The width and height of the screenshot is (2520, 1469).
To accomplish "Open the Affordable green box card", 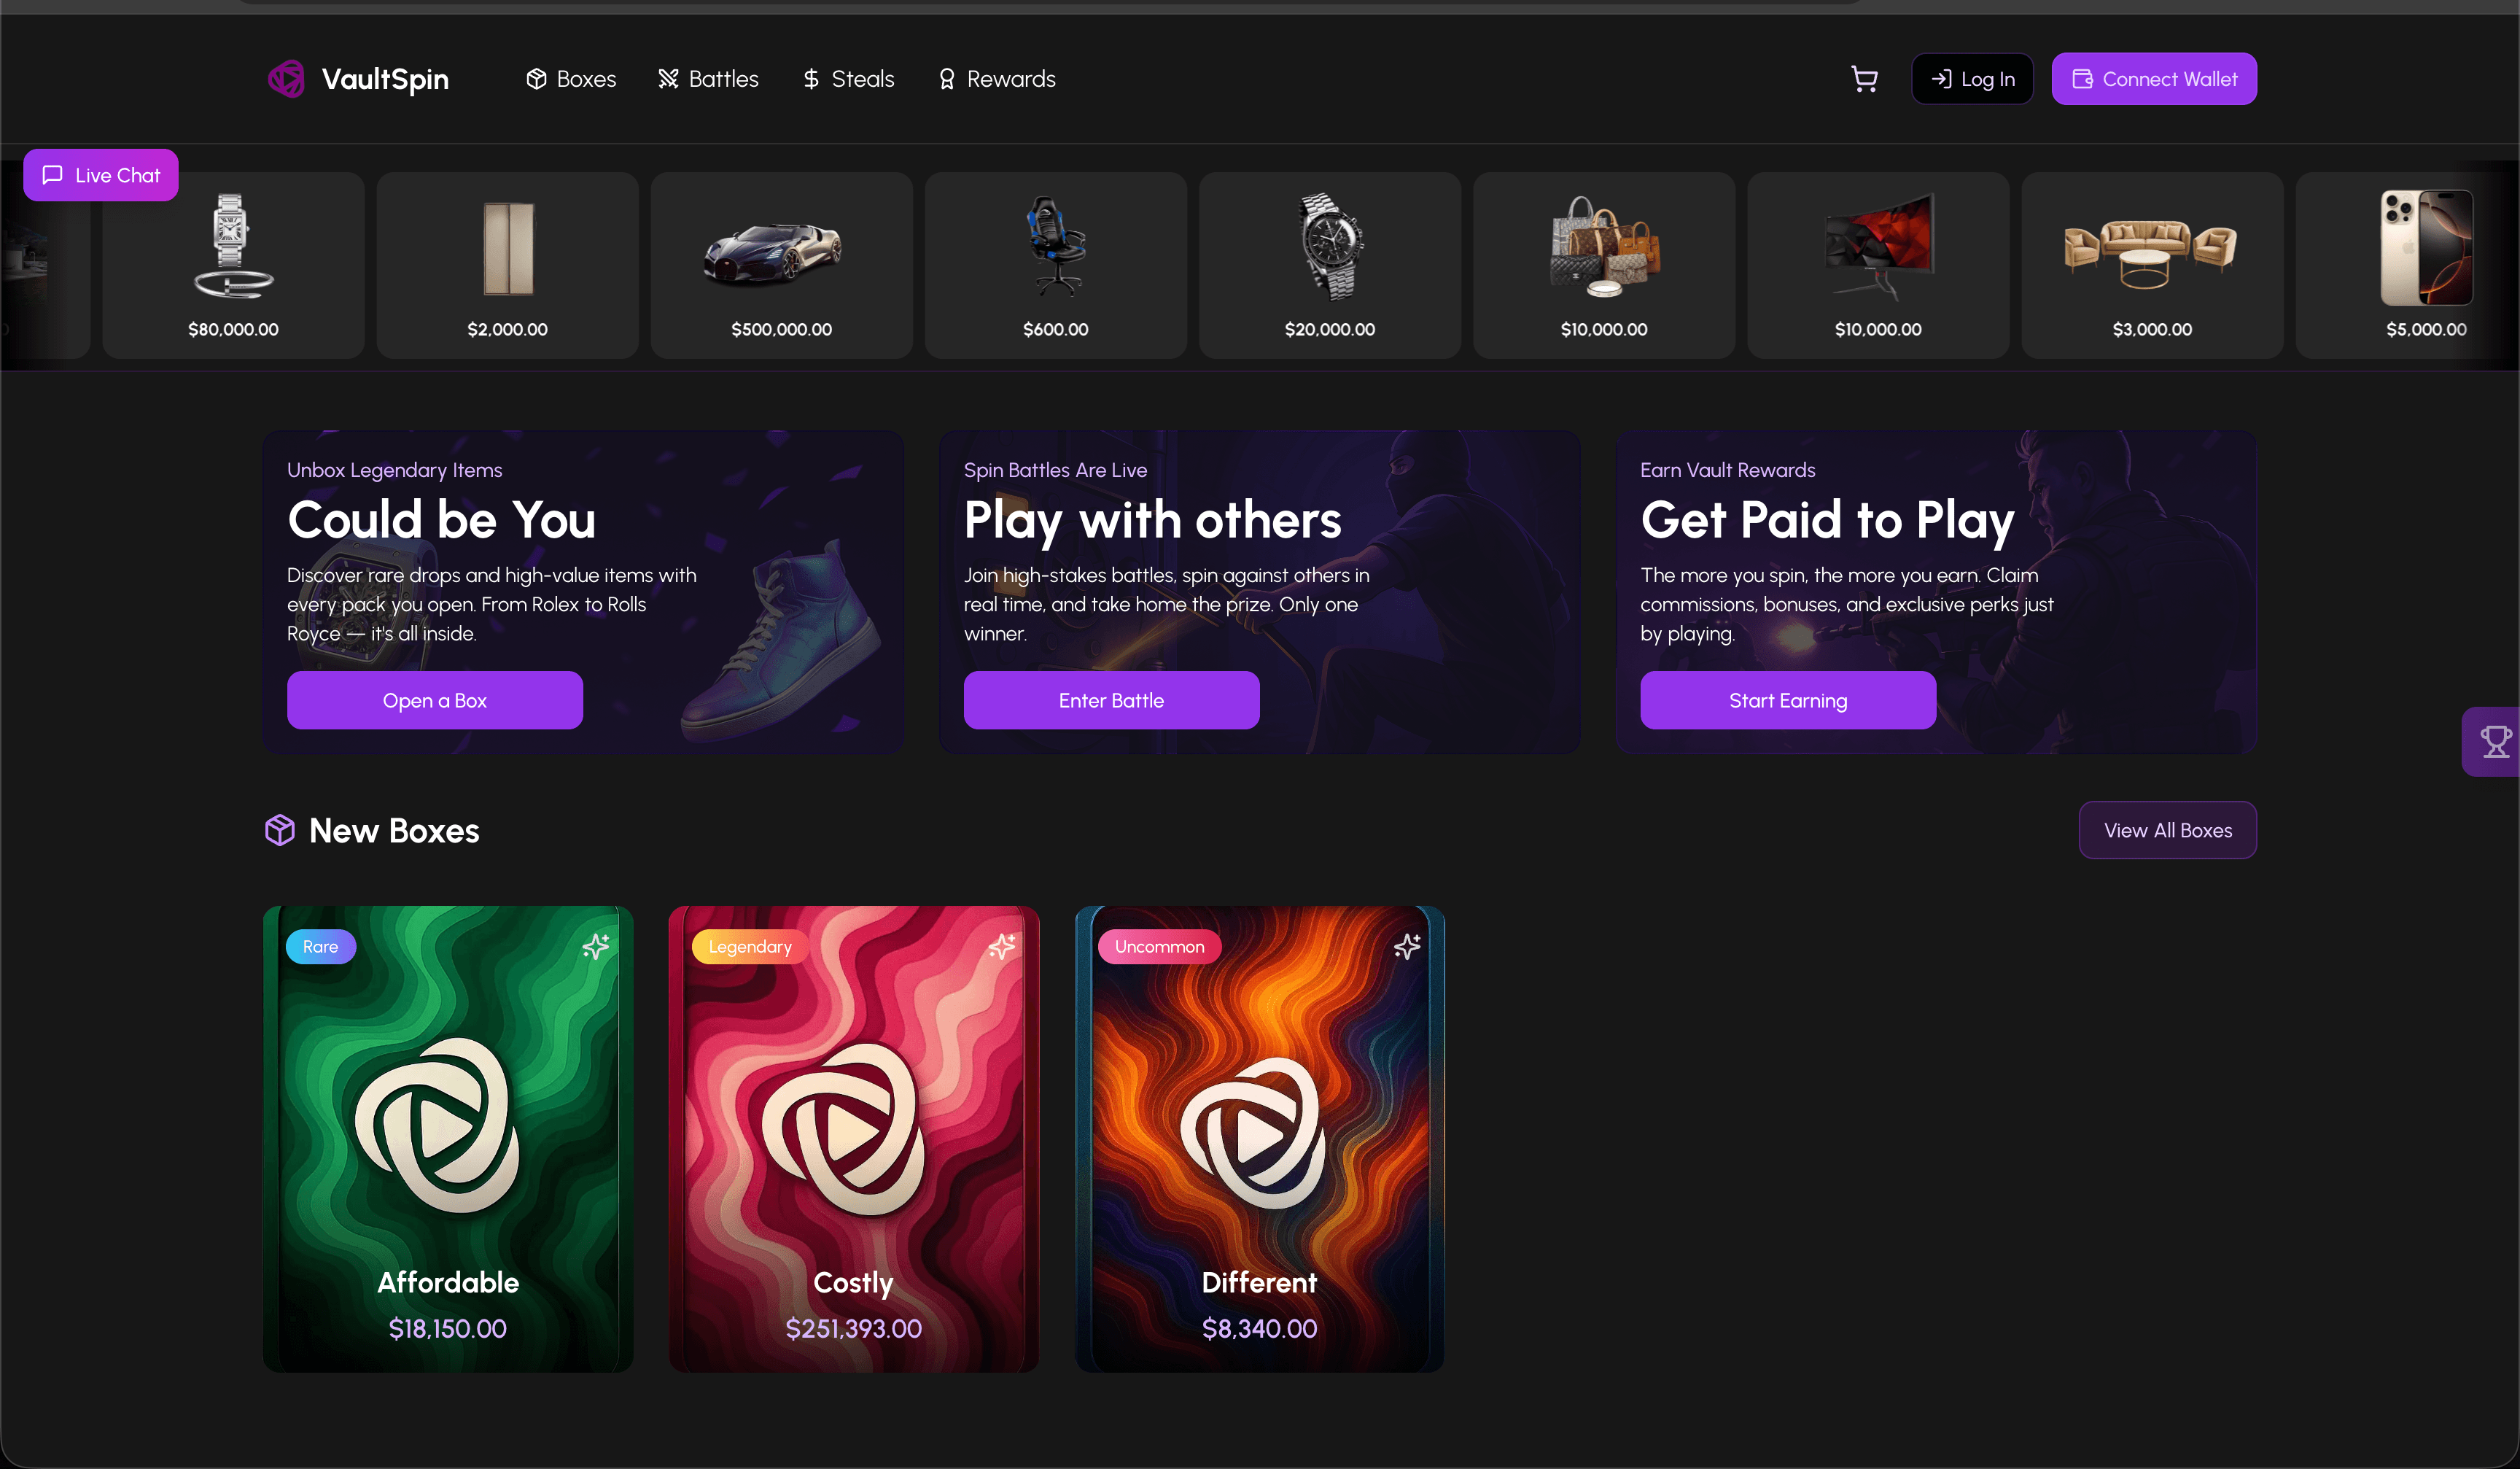I will (448, 1139).
